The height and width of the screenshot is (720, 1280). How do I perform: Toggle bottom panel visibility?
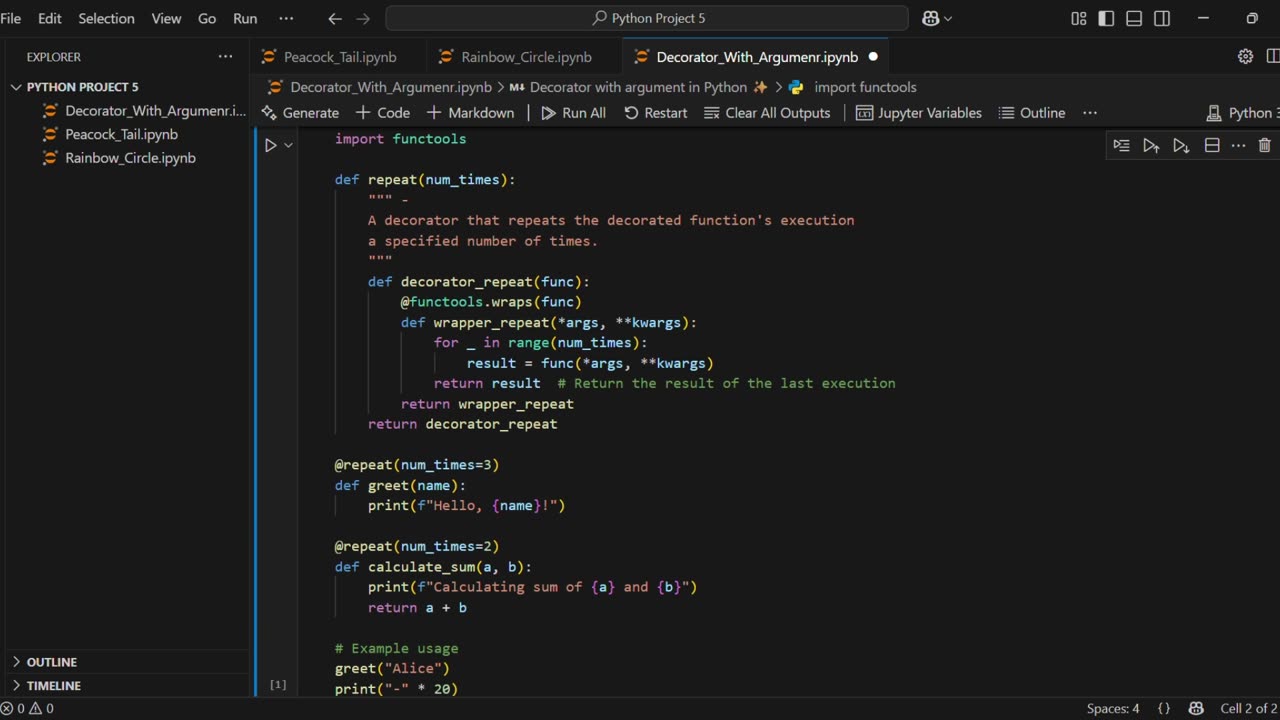click(1134, 18)
